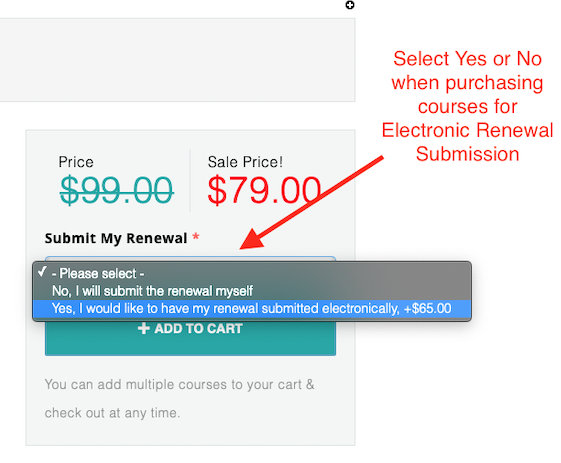Click the checkmark beside Please select

42,272
